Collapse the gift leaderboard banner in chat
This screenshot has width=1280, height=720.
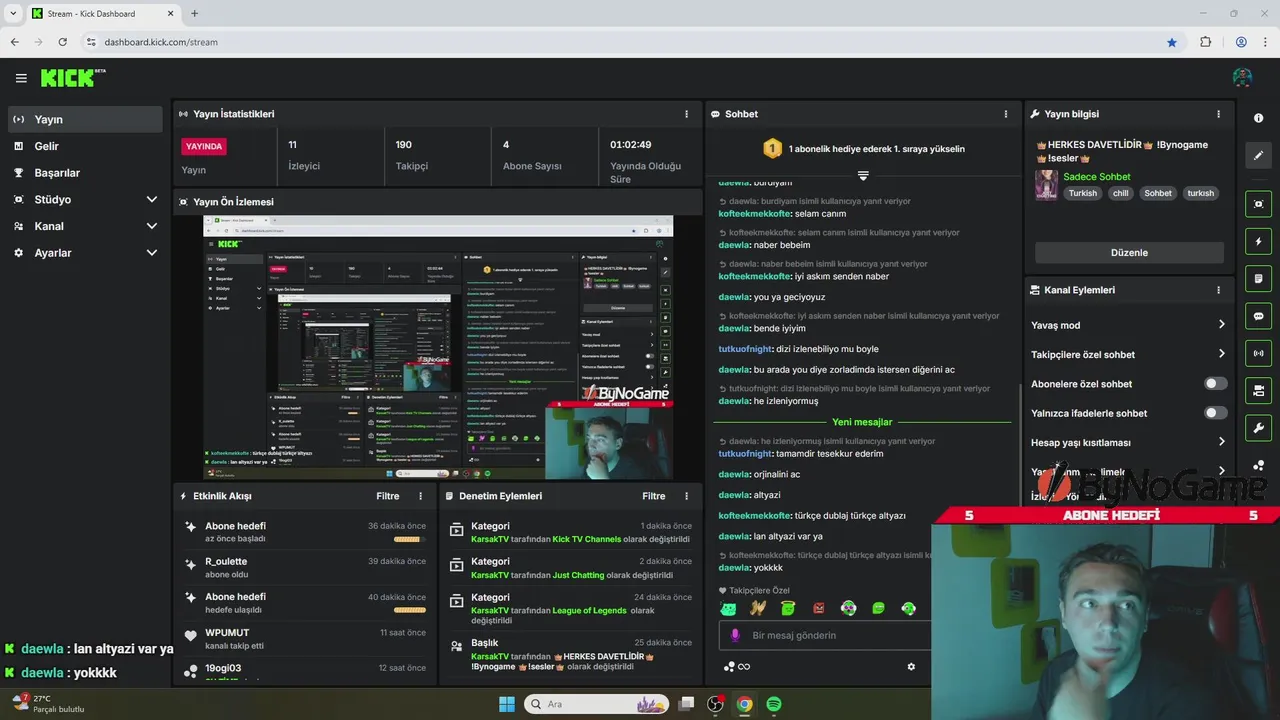tap(863, 176)
